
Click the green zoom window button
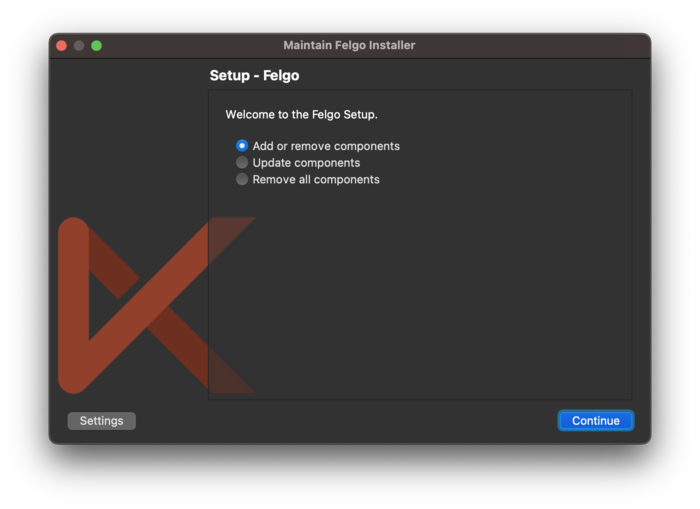pyautogui.click(x=96, y=46)
